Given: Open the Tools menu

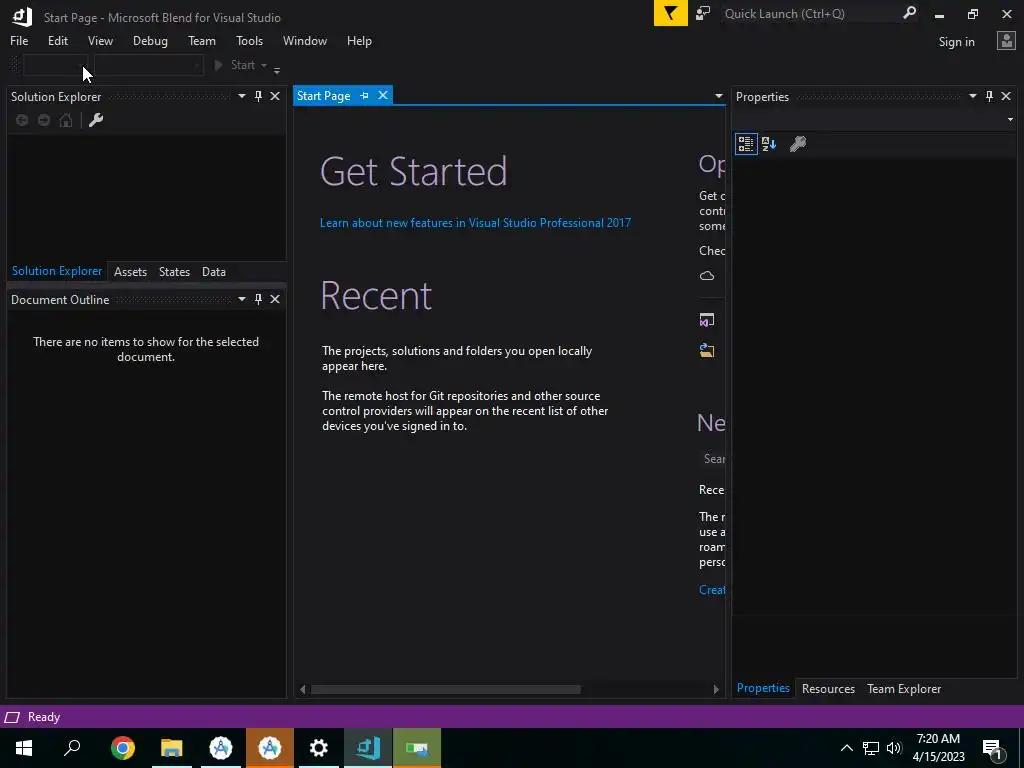Looking at the screenshot, I should pyautogui.click(x=249, y=41).
